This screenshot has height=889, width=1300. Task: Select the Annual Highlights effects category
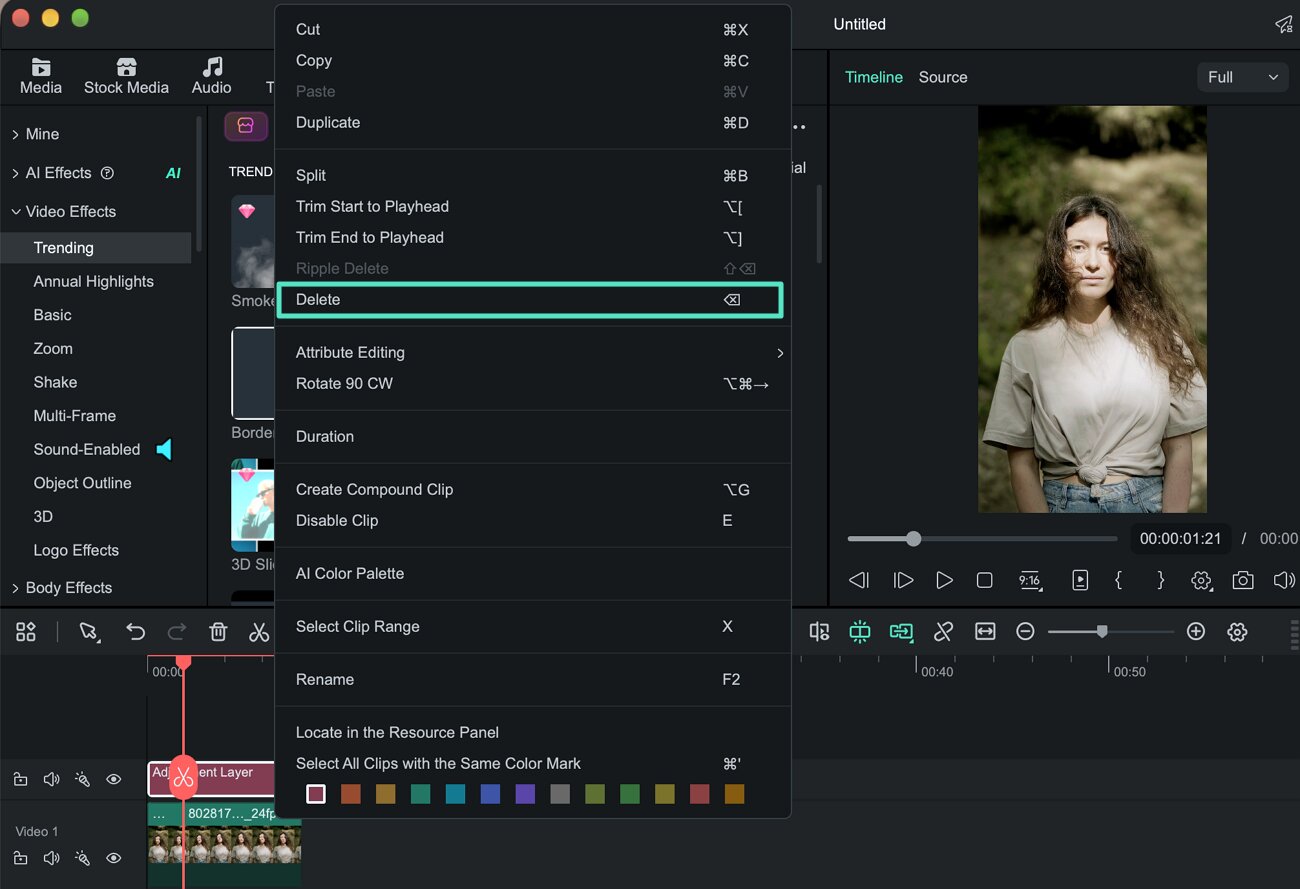[x=94, y=282]
